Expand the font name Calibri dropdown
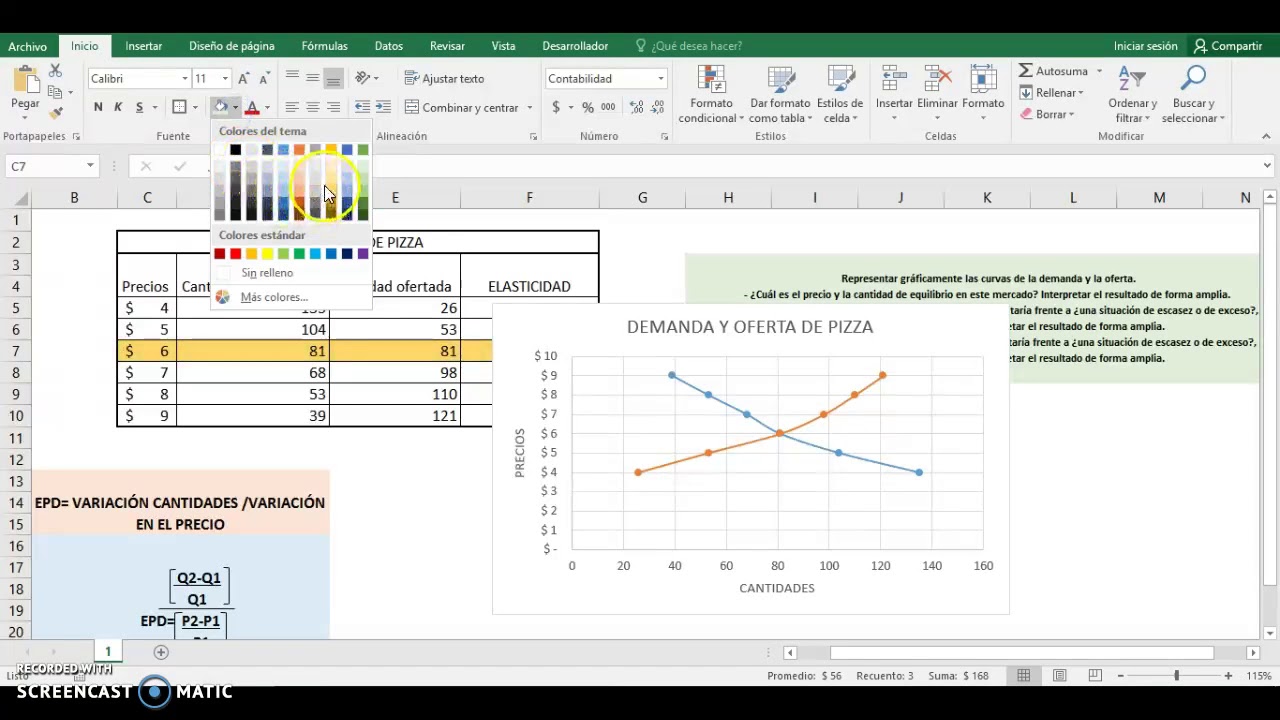Viewport: 1280px width, 720px height. point(185,78)
